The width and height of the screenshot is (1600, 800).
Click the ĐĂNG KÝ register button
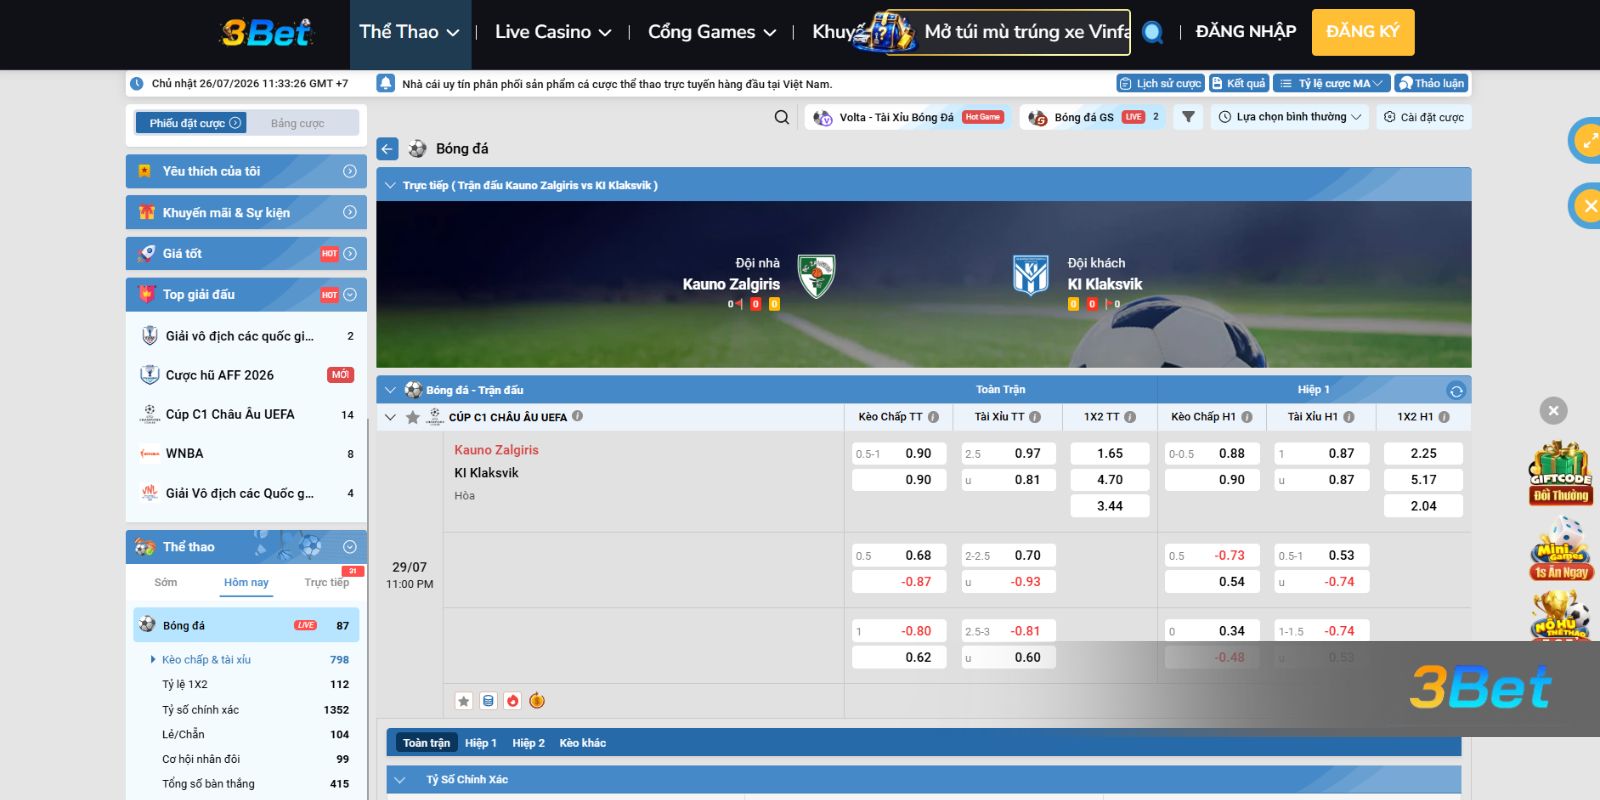(x=1363, y=32)
